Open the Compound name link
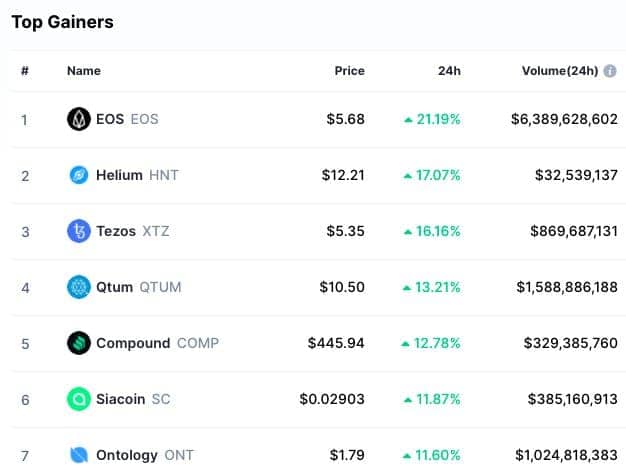The width and height of the screenshot is (626, 468). click(x=133, y=343)
